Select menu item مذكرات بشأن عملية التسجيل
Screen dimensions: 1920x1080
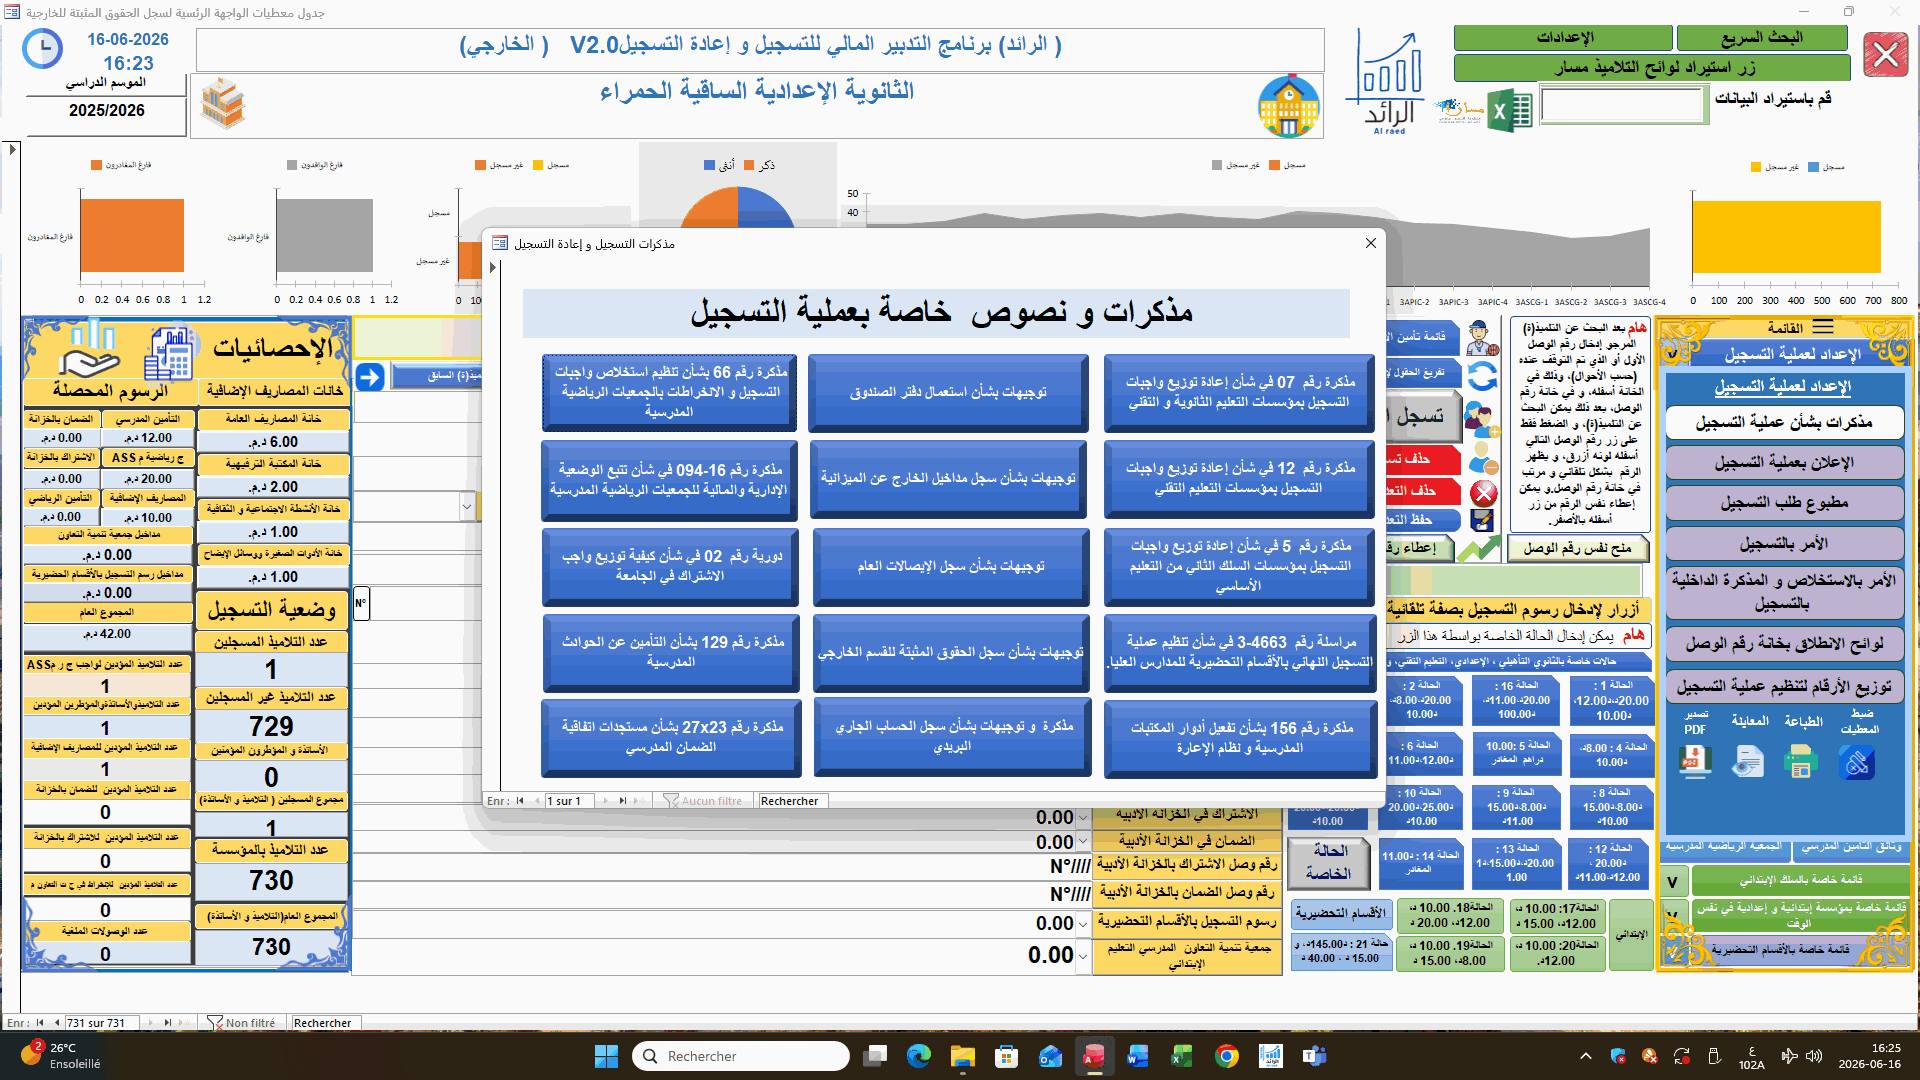[1784, 422]
